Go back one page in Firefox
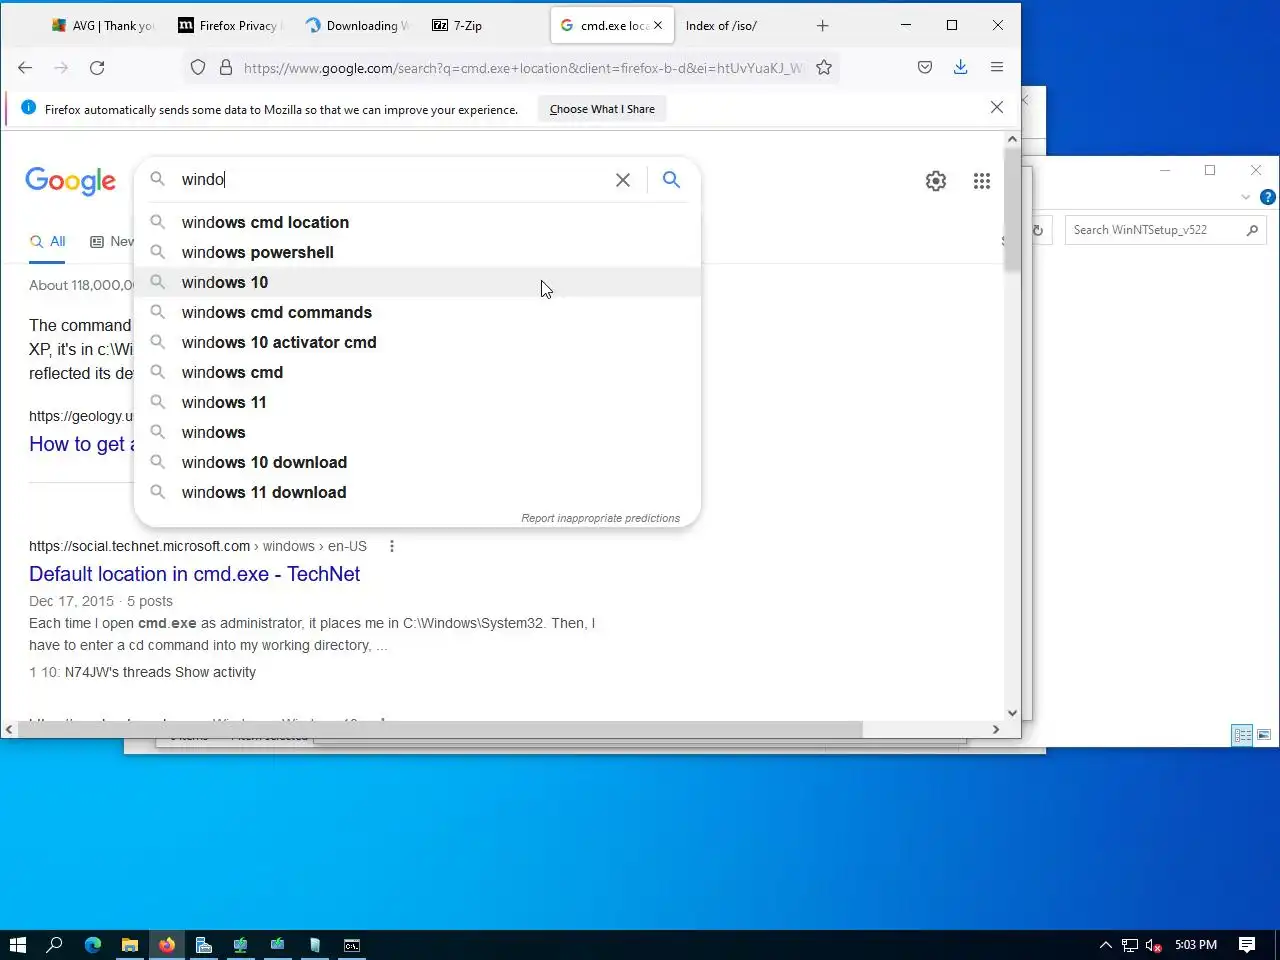 point(25,68)
